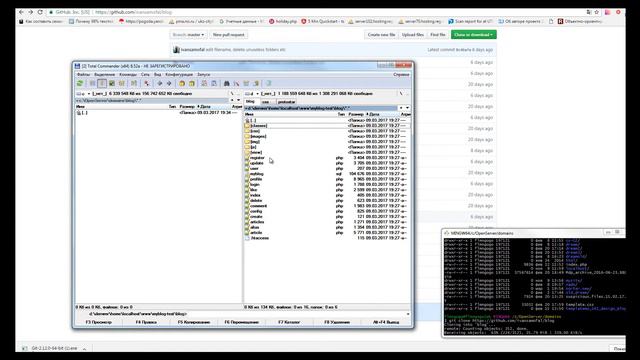
Task: Open Branch: master dropdown on GitHub
Action: coord(188,35)
